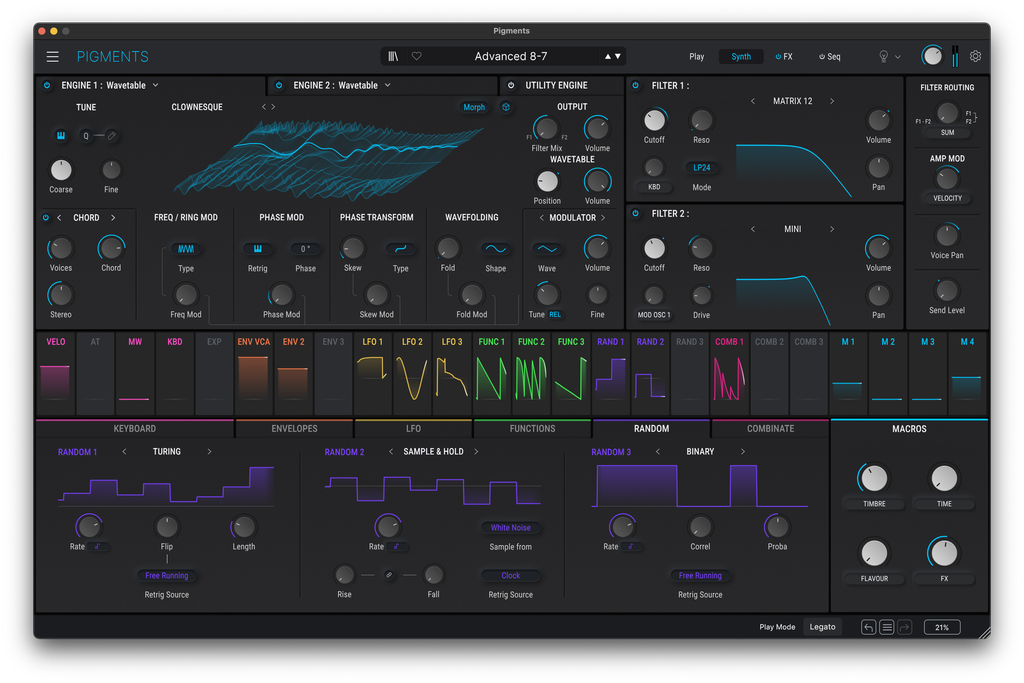This screenshot has width=1024, height=683.
Task: Click the Amp Mod VELOCITY button
Action: (947, 199)
